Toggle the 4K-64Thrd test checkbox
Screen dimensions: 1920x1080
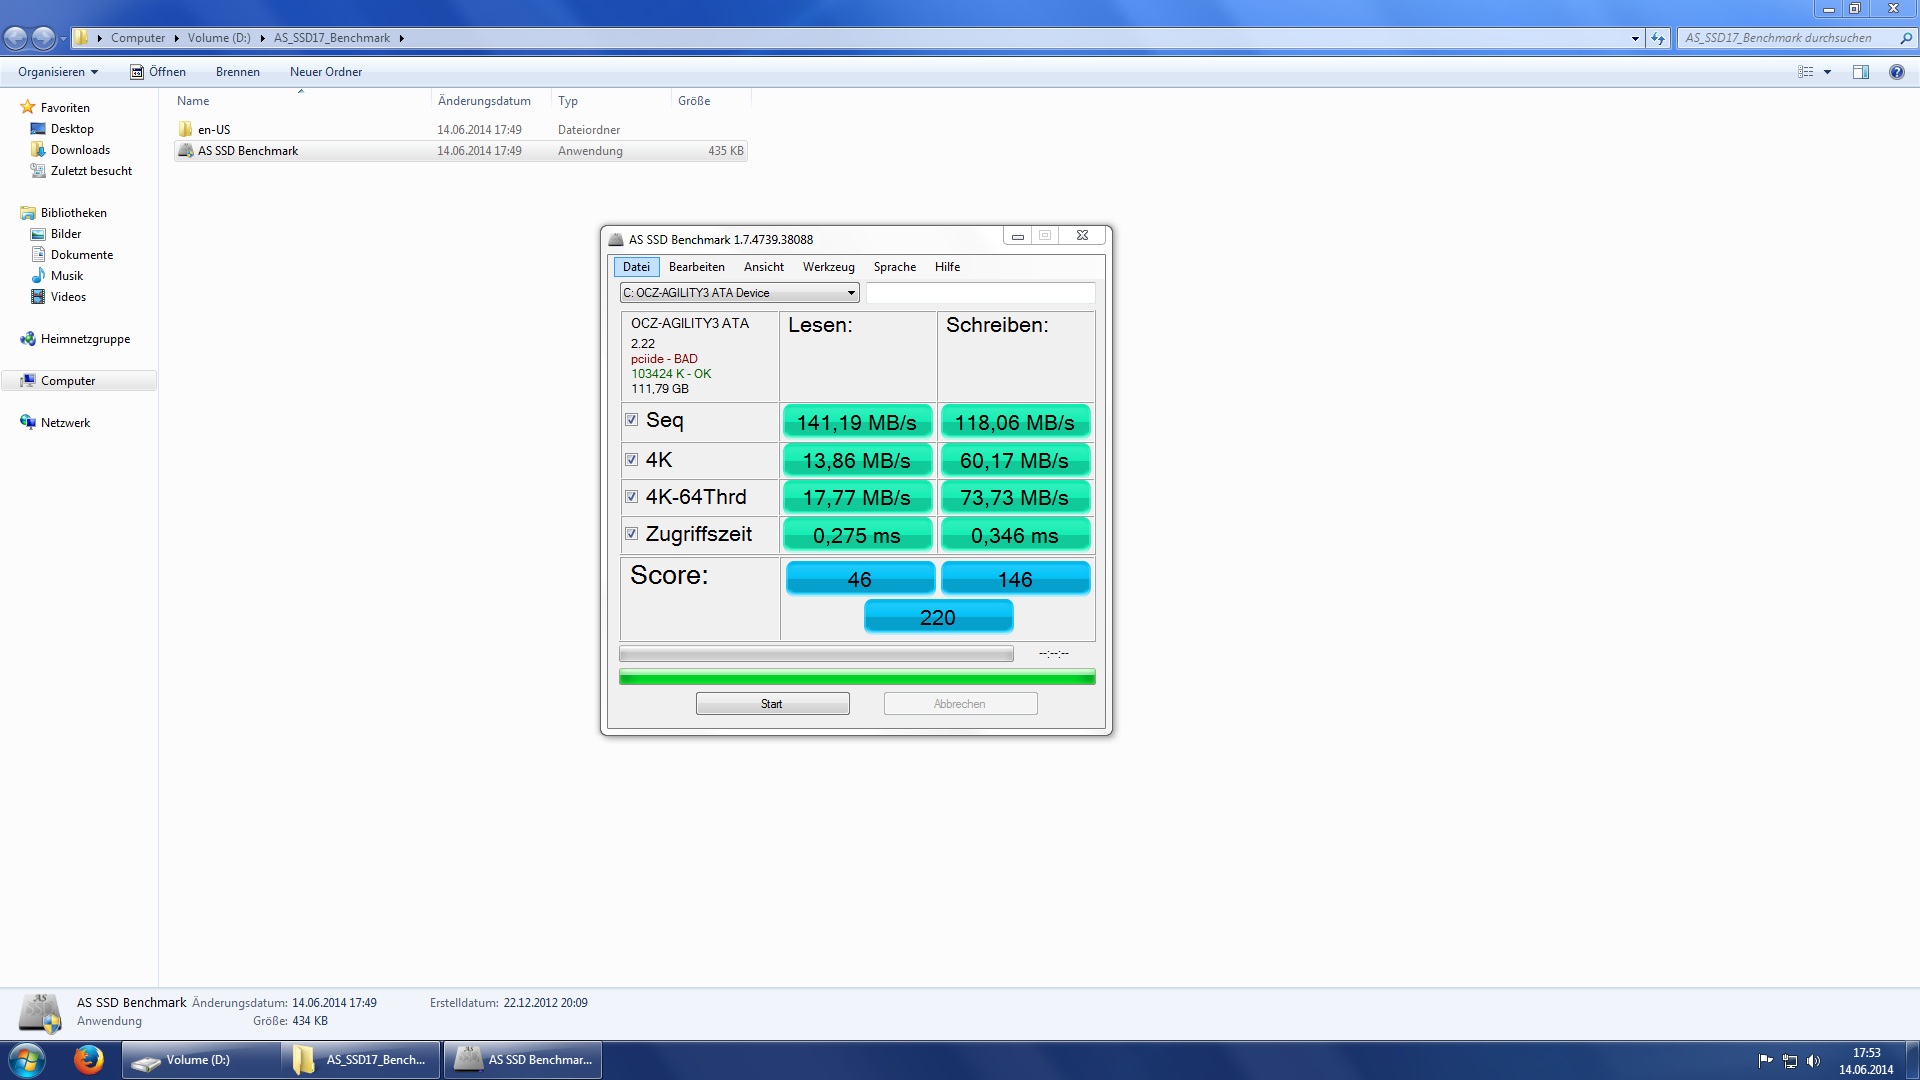point(631,497)
